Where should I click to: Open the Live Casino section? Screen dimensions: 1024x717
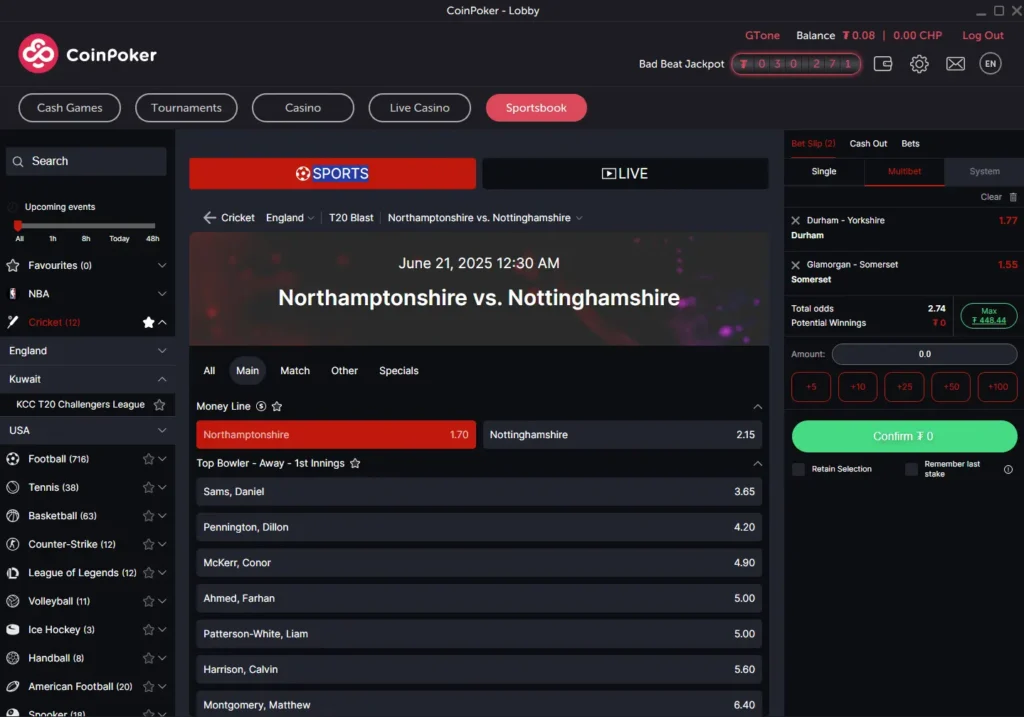coord(419,108)
